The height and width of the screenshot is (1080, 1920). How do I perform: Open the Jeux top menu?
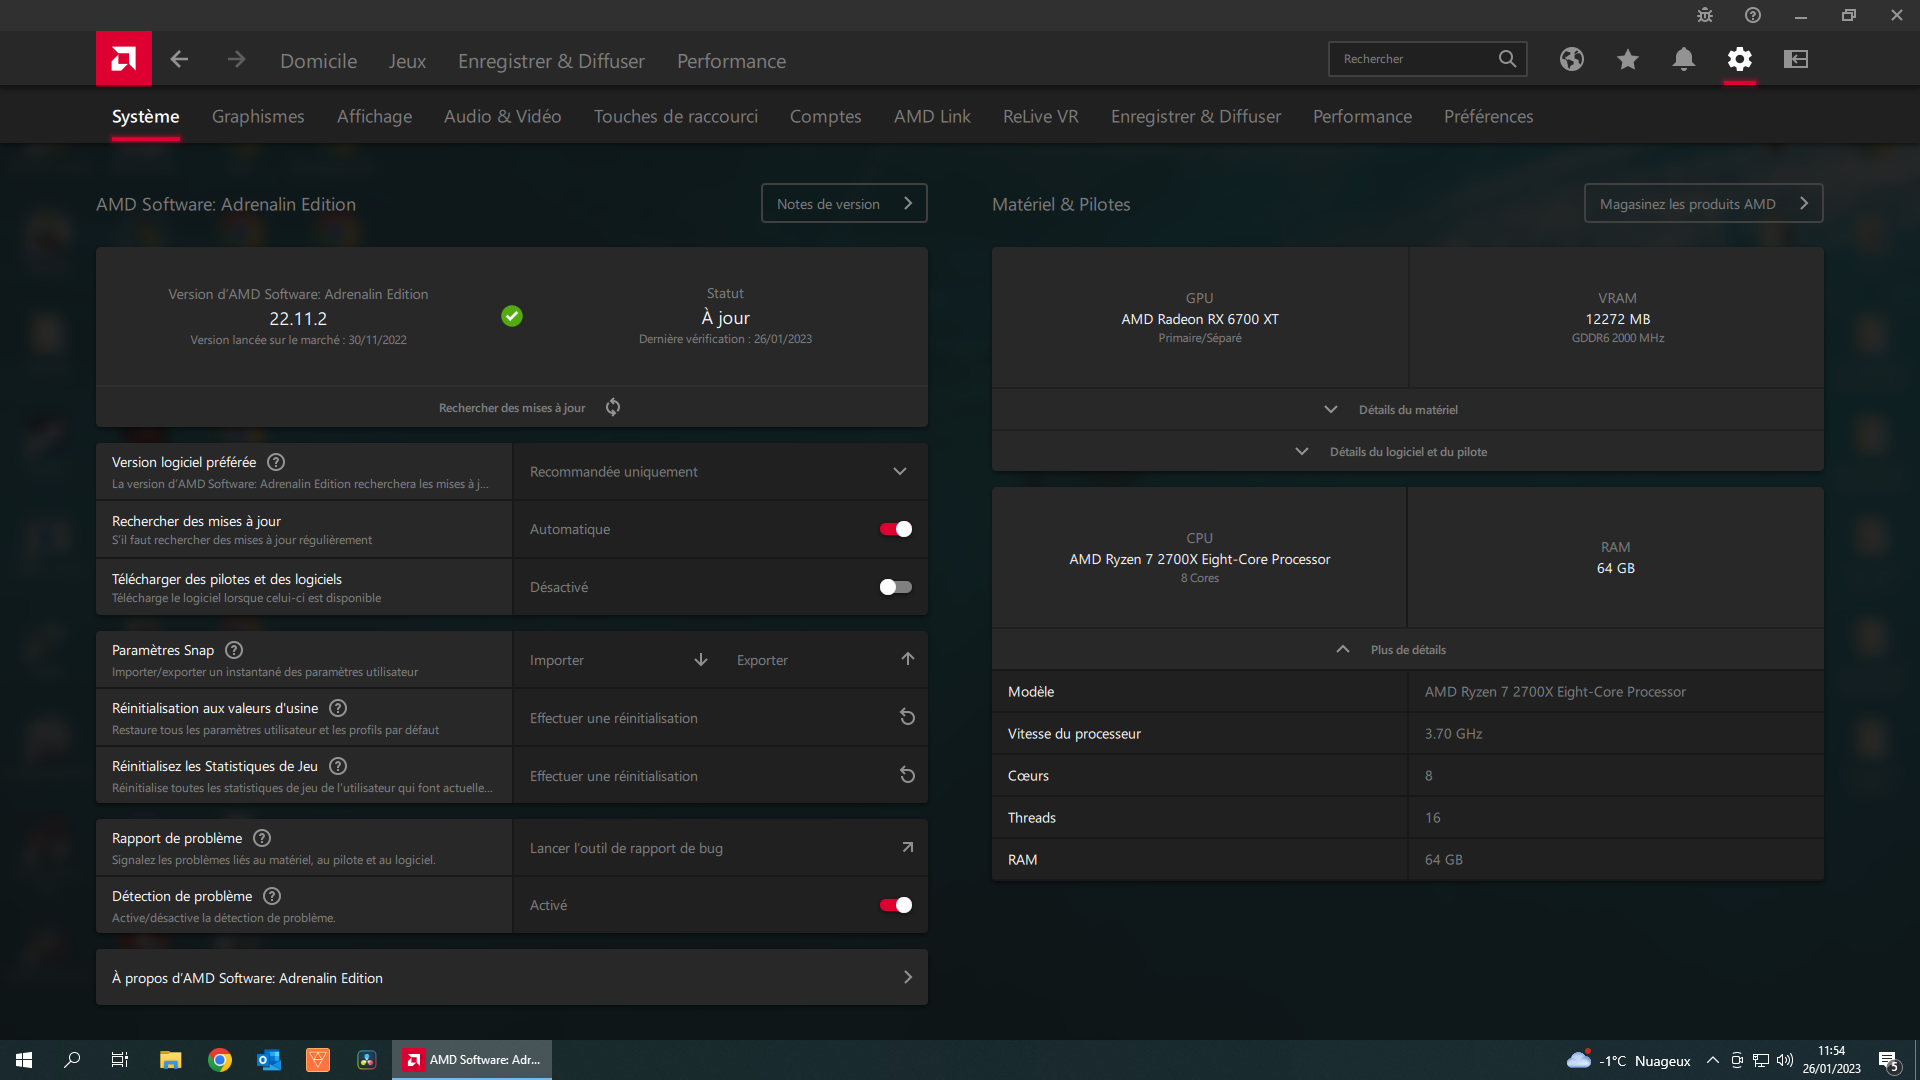point(407,61)
